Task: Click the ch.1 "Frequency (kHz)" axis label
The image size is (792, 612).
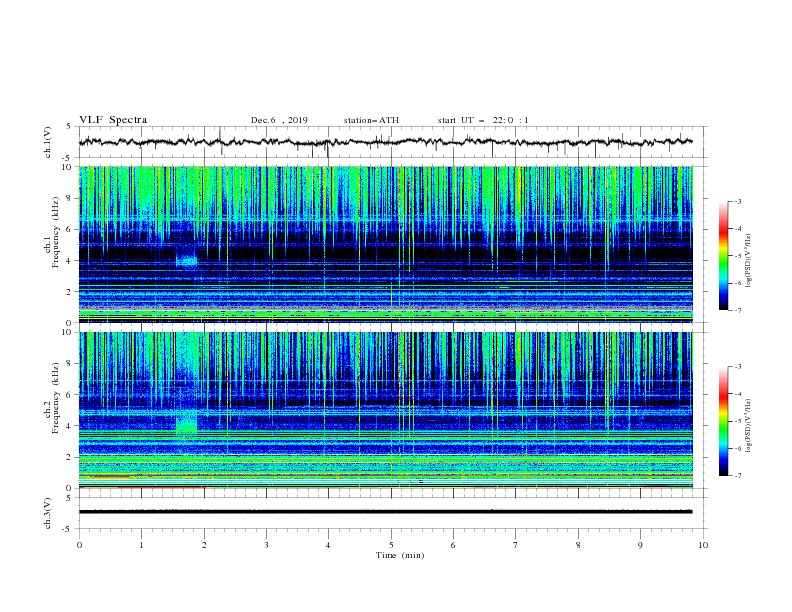Action: pyautogui.click(x=55, y=232)
